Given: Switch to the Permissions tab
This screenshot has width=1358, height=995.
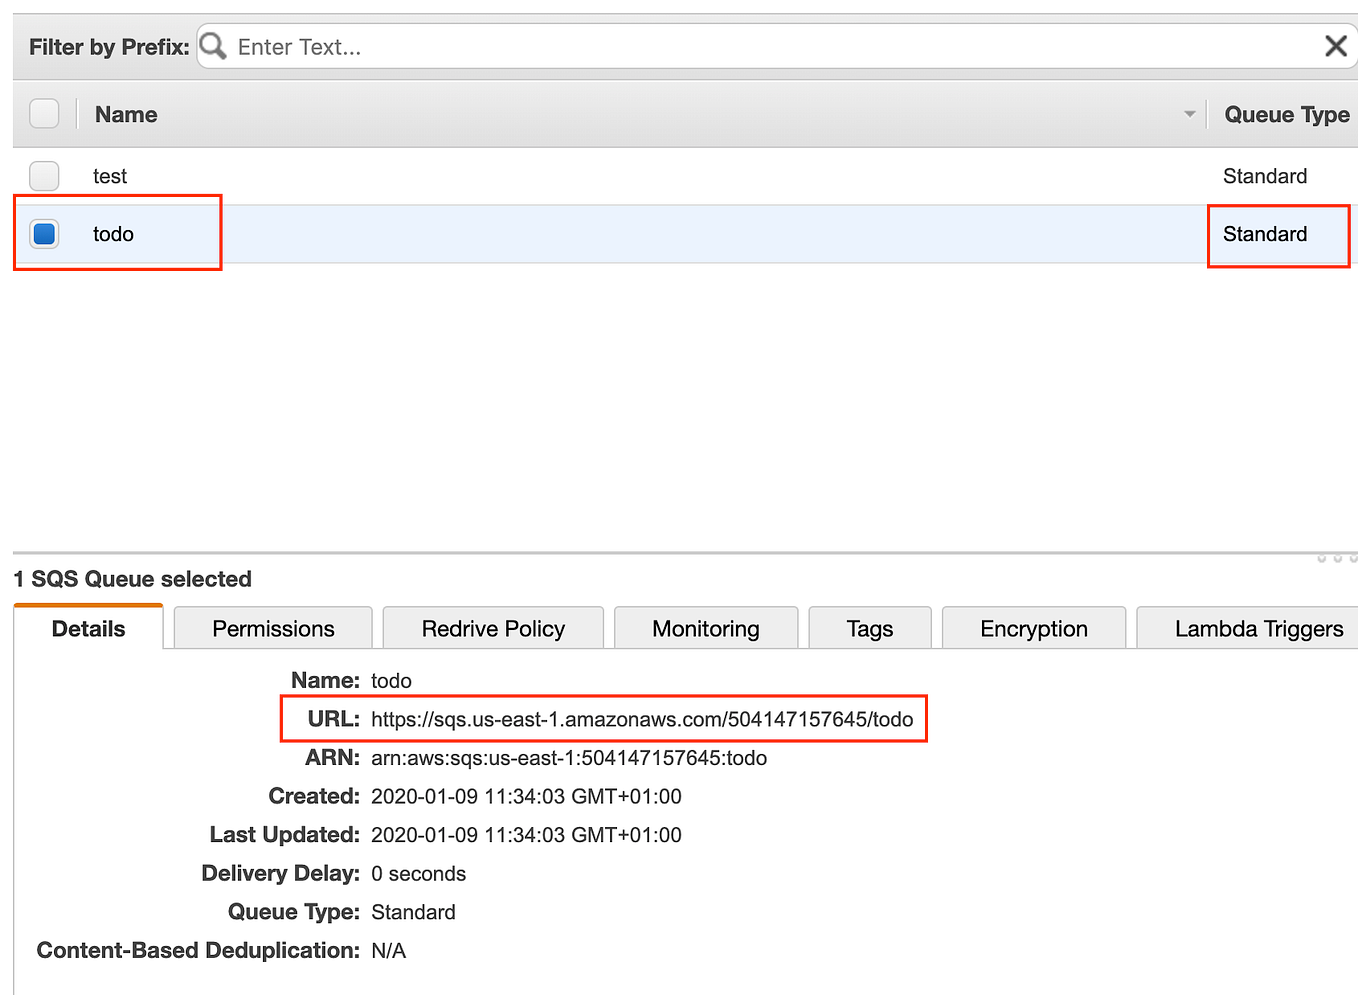Looking at the screenshot, I should tap(273, 628).
